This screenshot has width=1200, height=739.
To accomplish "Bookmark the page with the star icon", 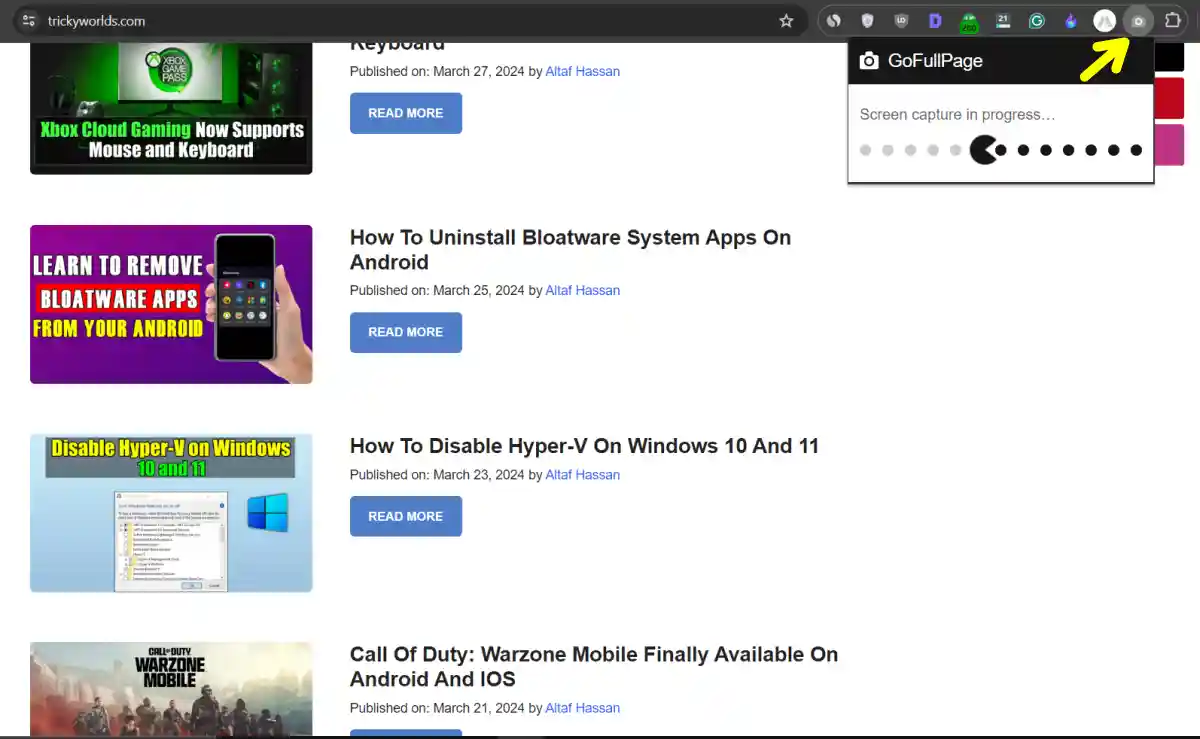I will (x=786, y=20).
